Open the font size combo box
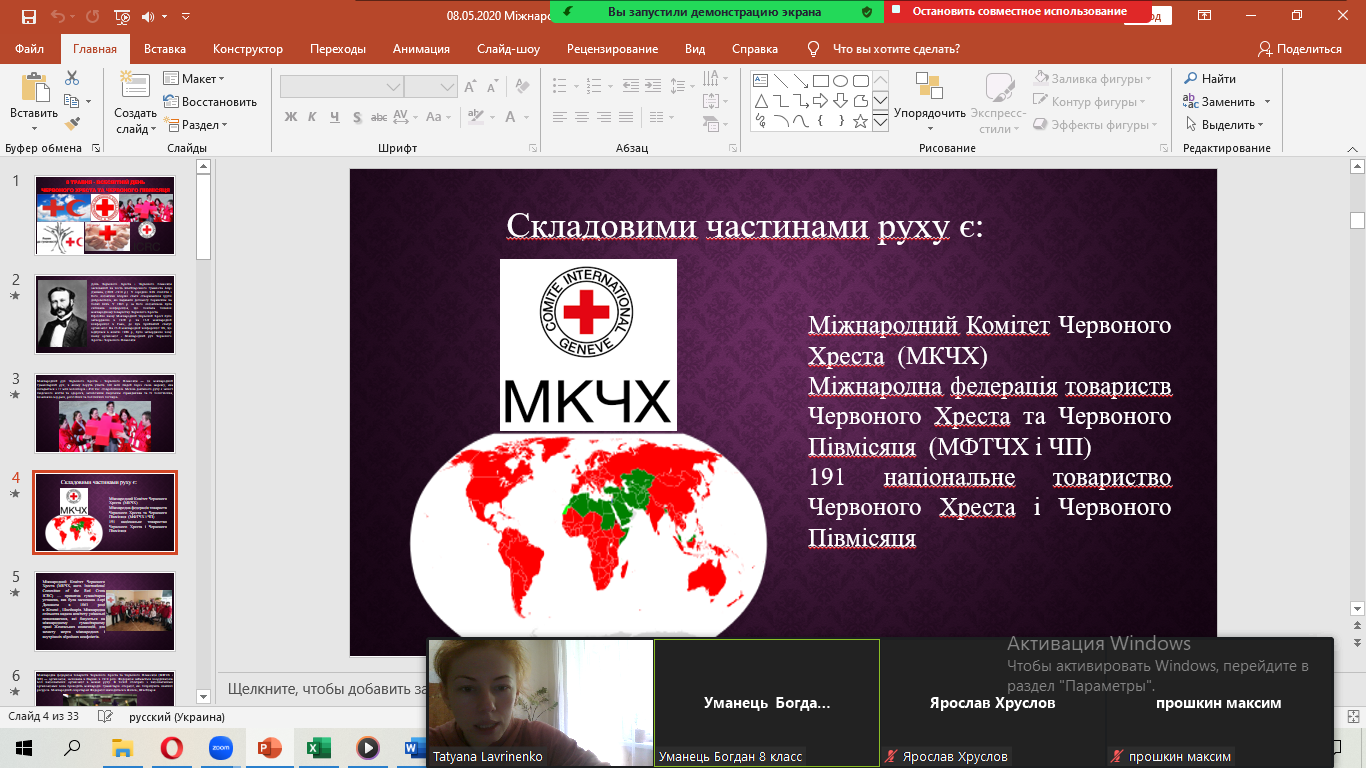 431,87
